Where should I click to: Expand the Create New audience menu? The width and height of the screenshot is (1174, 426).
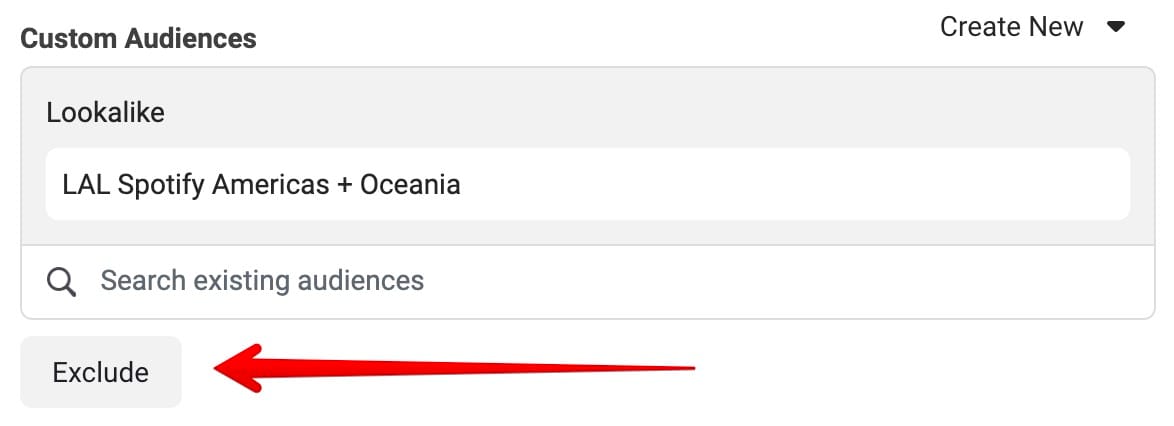pyautogui.click(x=1032, y=27)
